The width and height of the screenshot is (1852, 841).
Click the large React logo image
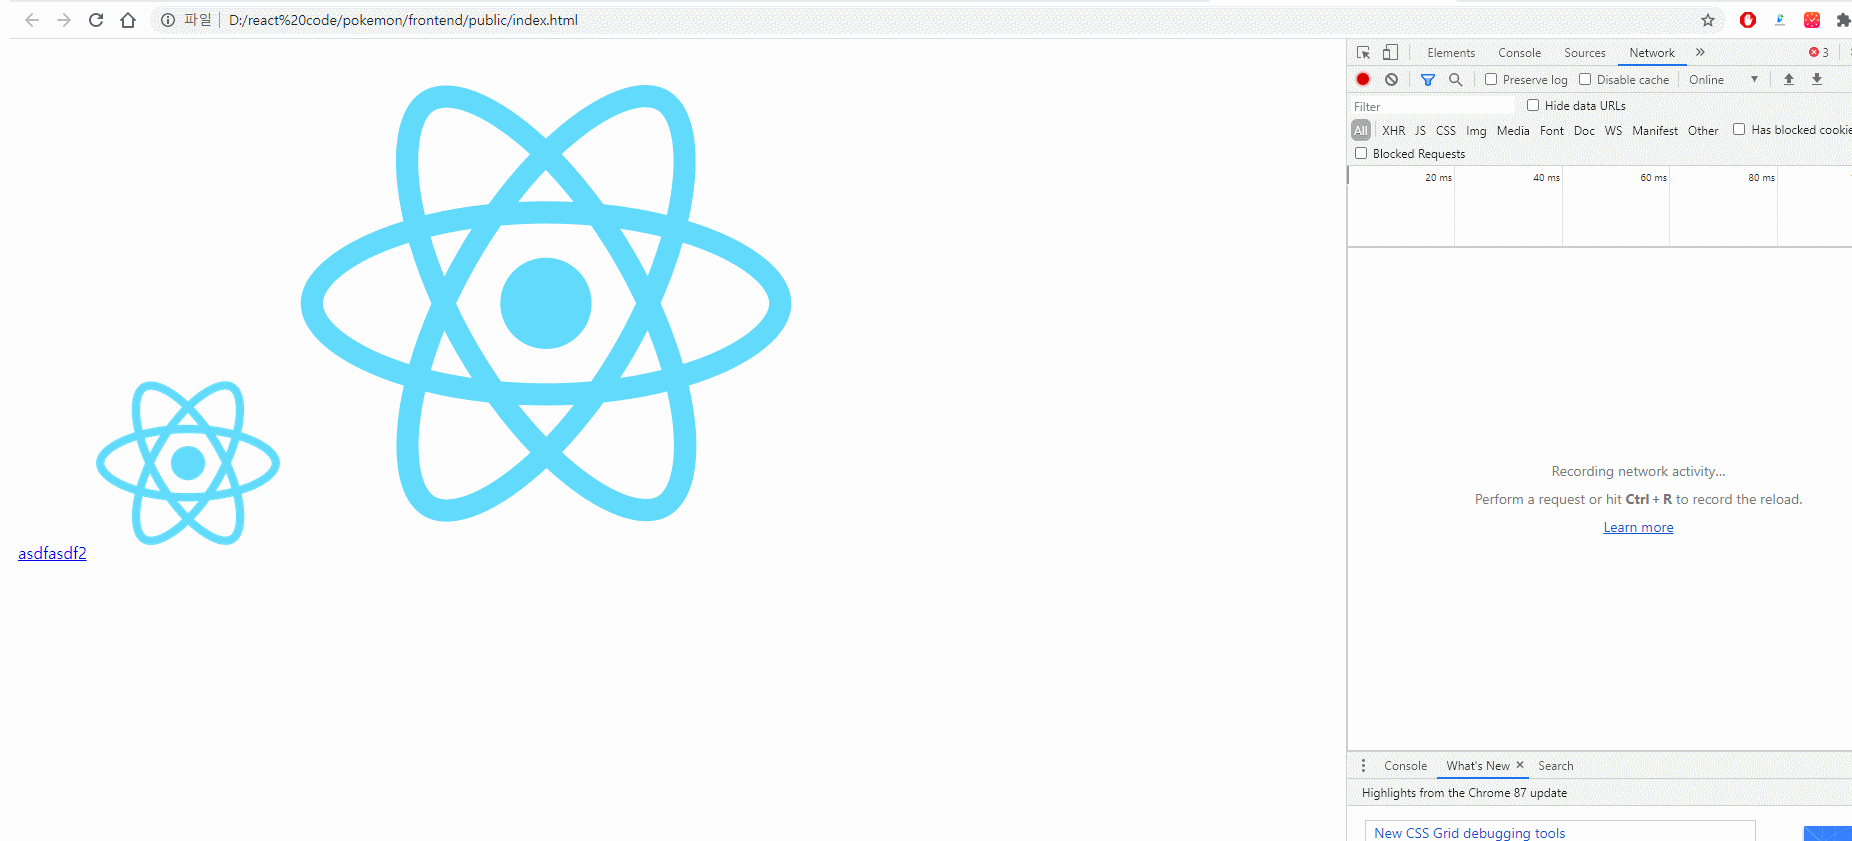click(x=546, y=303)
